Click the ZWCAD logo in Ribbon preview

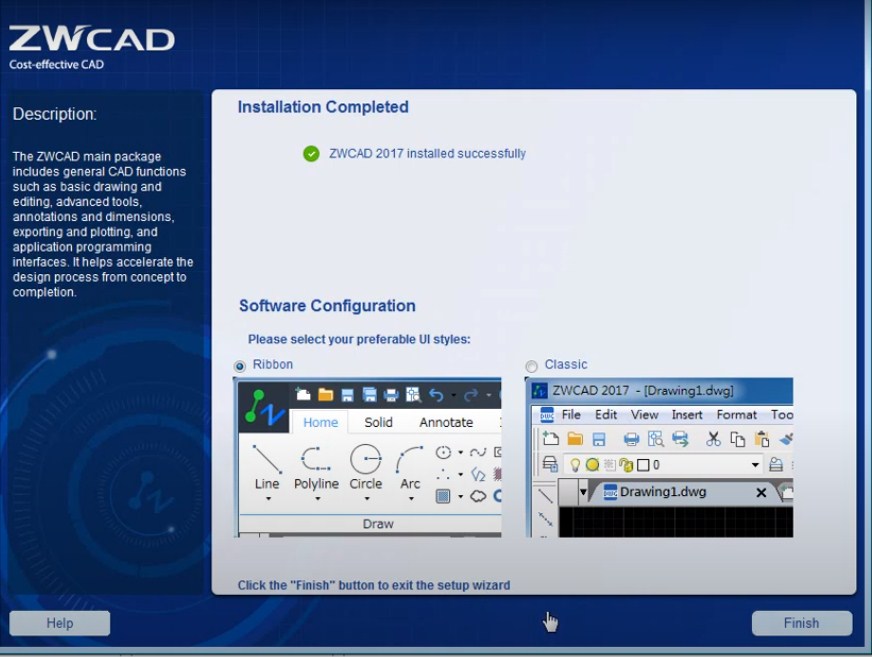[x=264, y=407]
